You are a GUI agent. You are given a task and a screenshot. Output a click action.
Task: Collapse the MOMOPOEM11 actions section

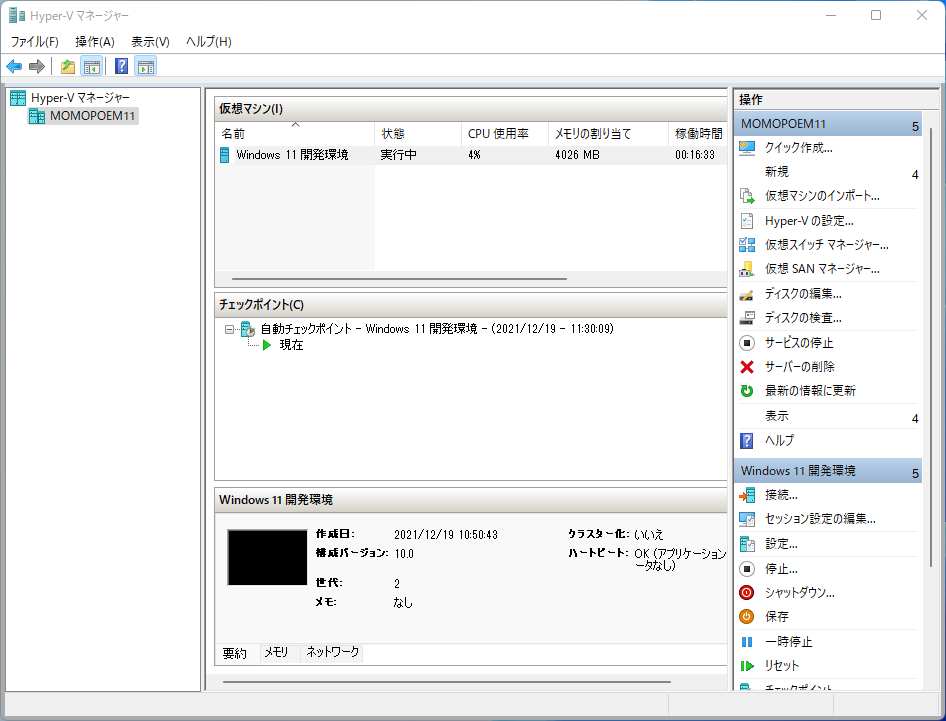915,126
